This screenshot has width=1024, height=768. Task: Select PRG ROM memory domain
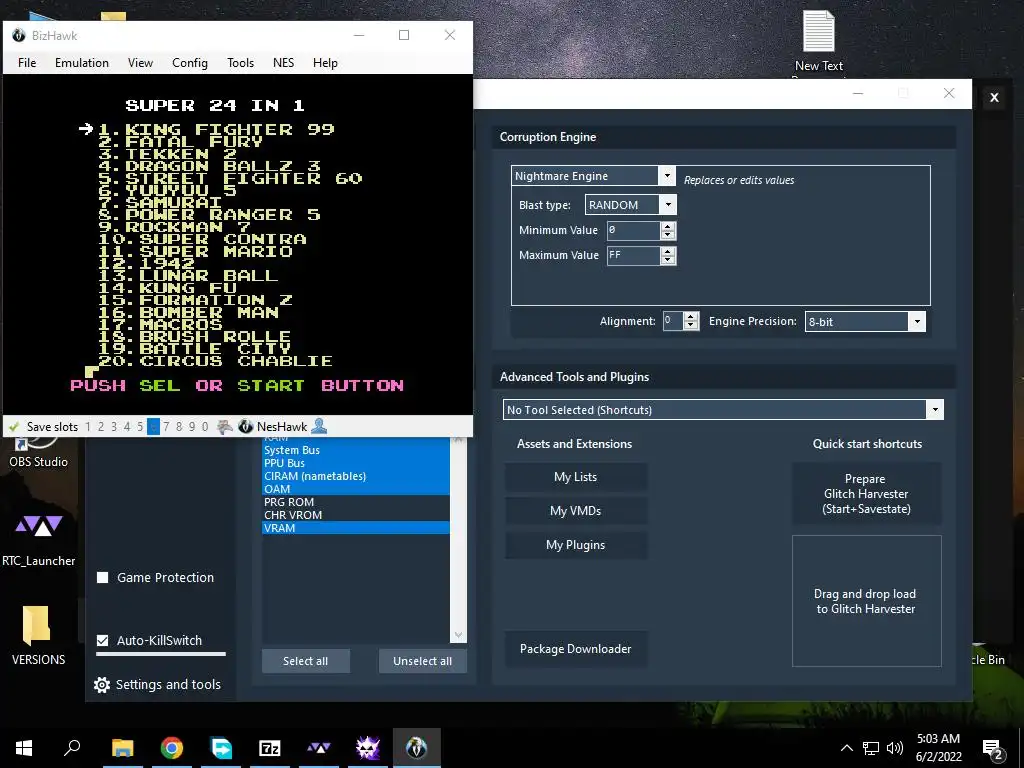356,502
